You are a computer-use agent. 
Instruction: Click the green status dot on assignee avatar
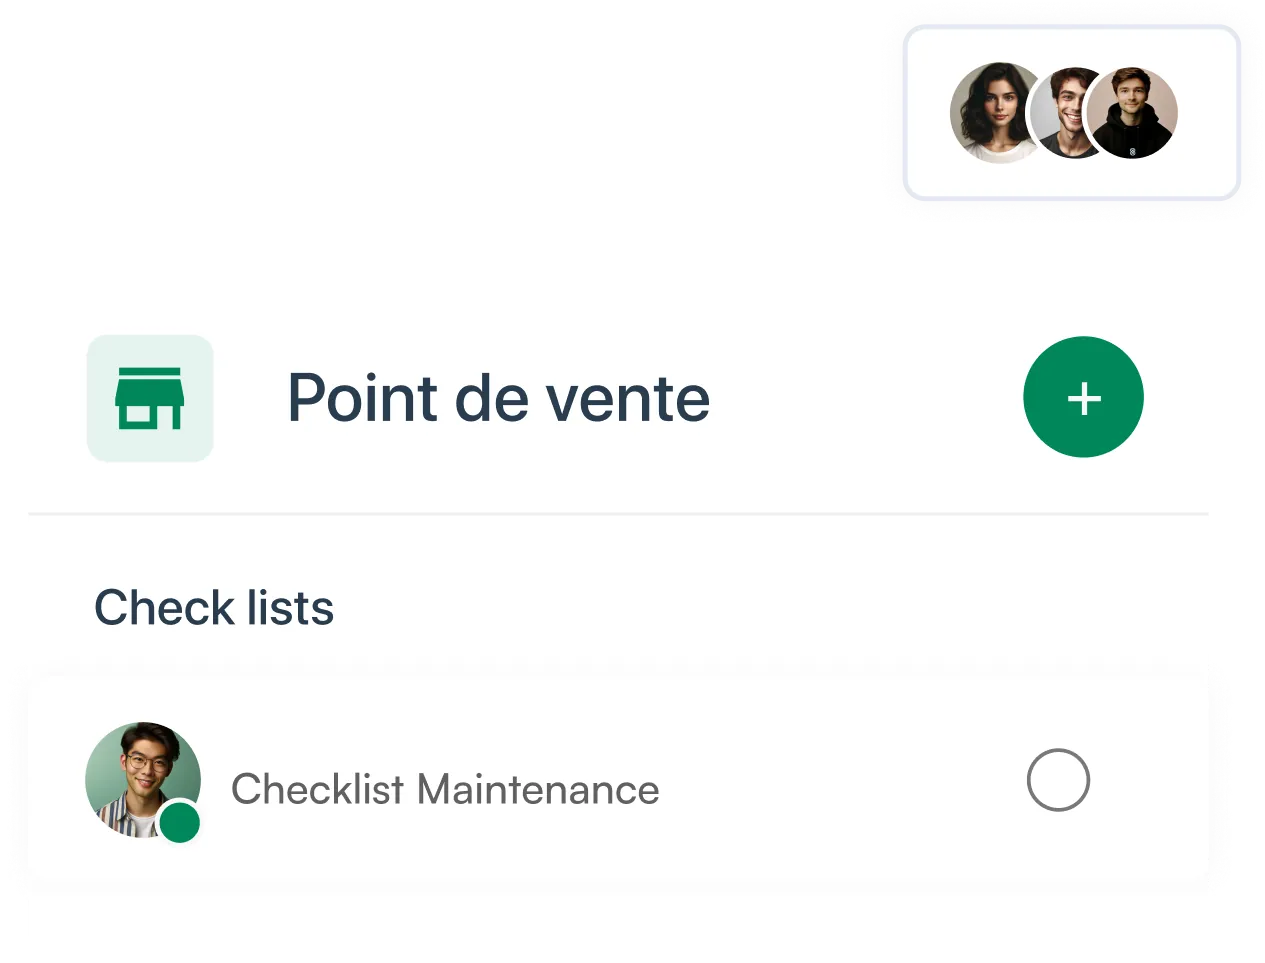[180, 823]
